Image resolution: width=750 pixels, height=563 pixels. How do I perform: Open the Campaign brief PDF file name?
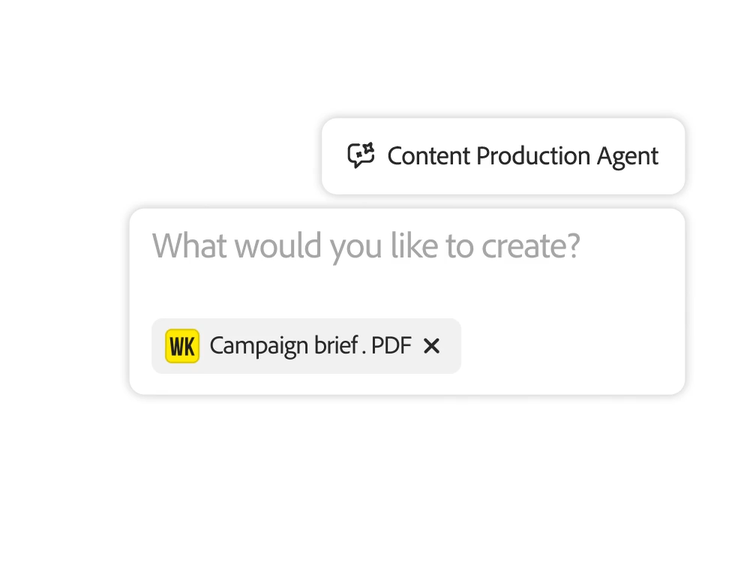click(310, 346)
